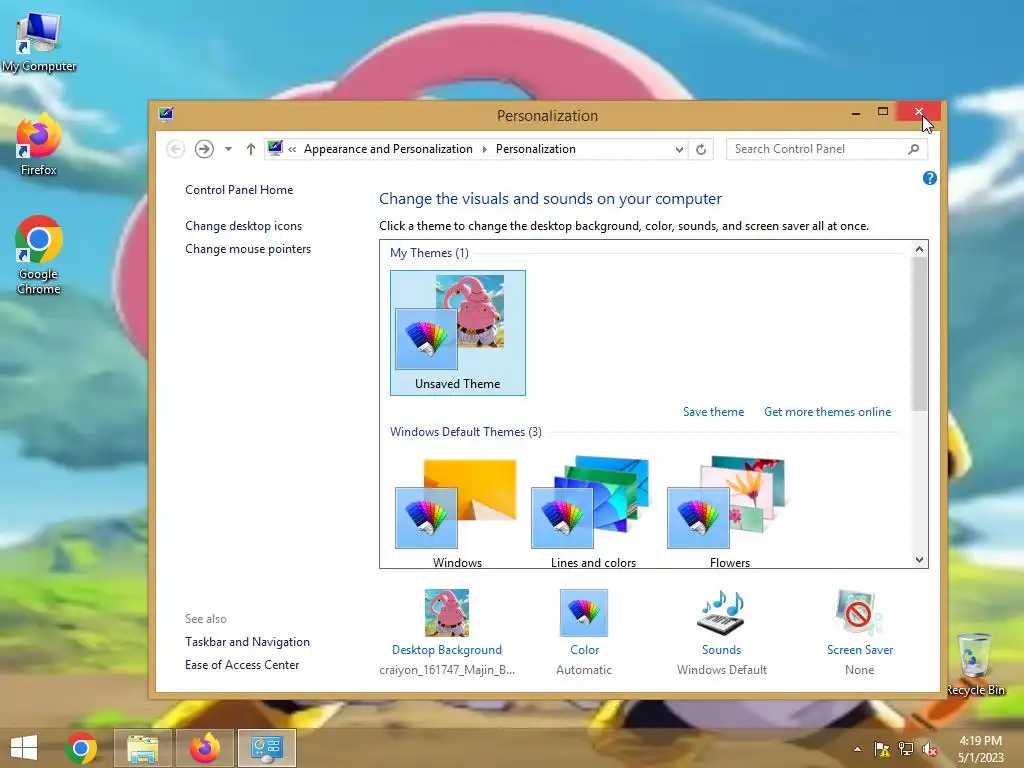Click the refresh button in address bar
Screen dimensions: 1024x768
[701, 150]
